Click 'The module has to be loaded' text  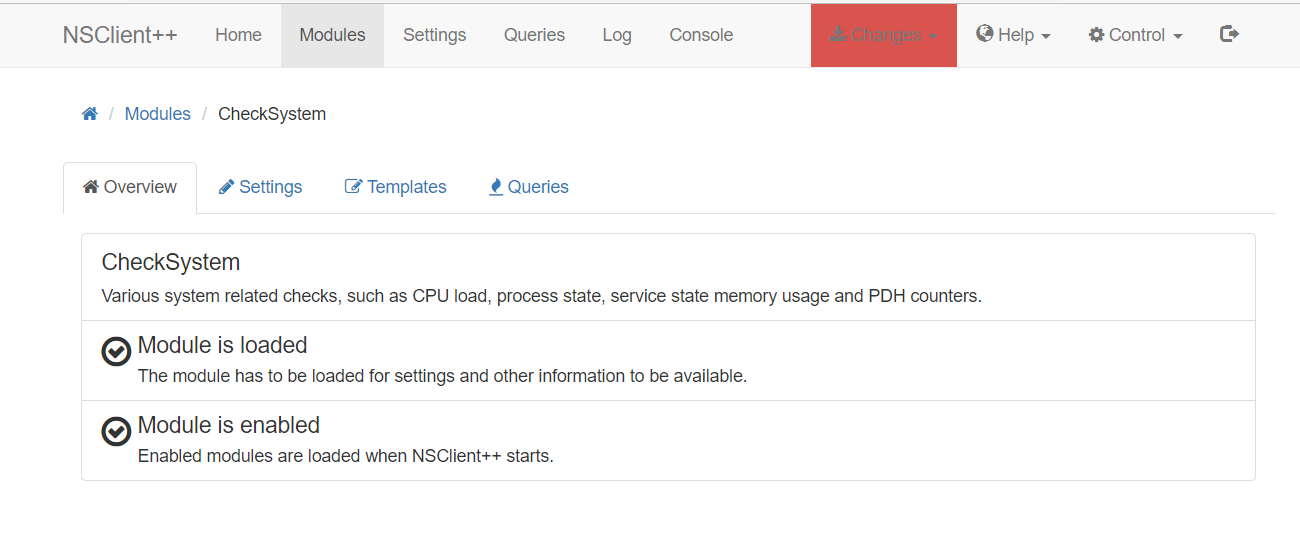tap(442, 376)
